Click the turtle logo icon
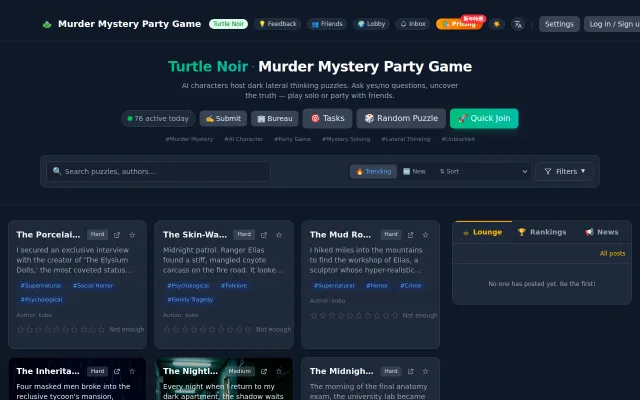Viewport: 640px width, 400px height. (47, 24)
